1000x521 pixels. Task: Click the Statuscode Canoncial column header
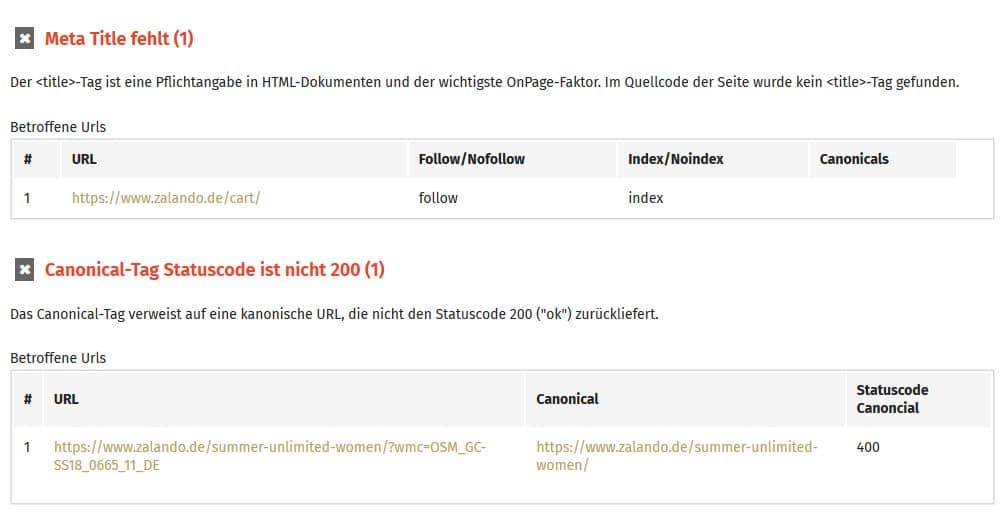pyautogui.click(x=892, y=399)
